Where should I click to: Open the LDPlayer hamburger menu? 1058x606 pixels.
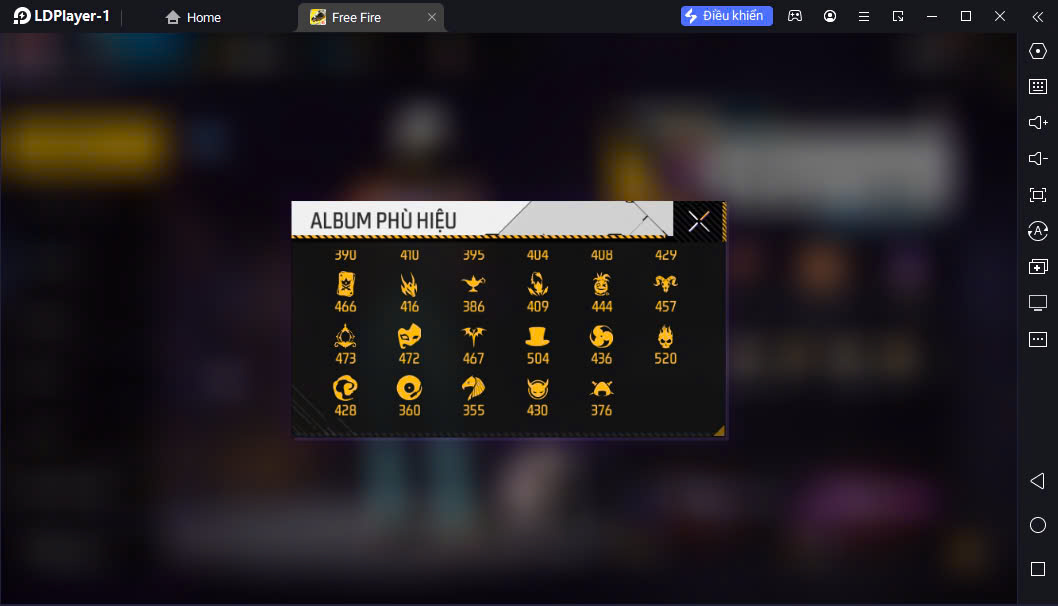(864, 16)
